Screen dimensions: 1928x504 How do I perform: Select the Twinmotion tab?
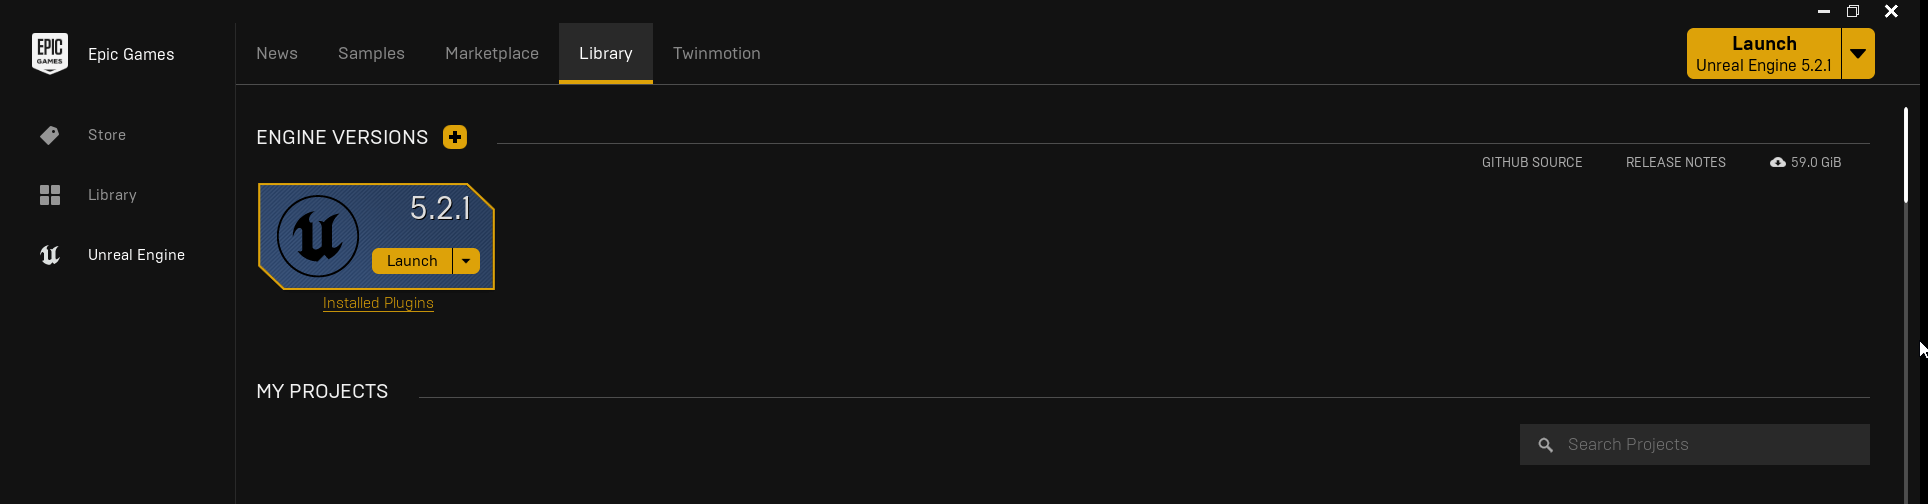point(717,54)
